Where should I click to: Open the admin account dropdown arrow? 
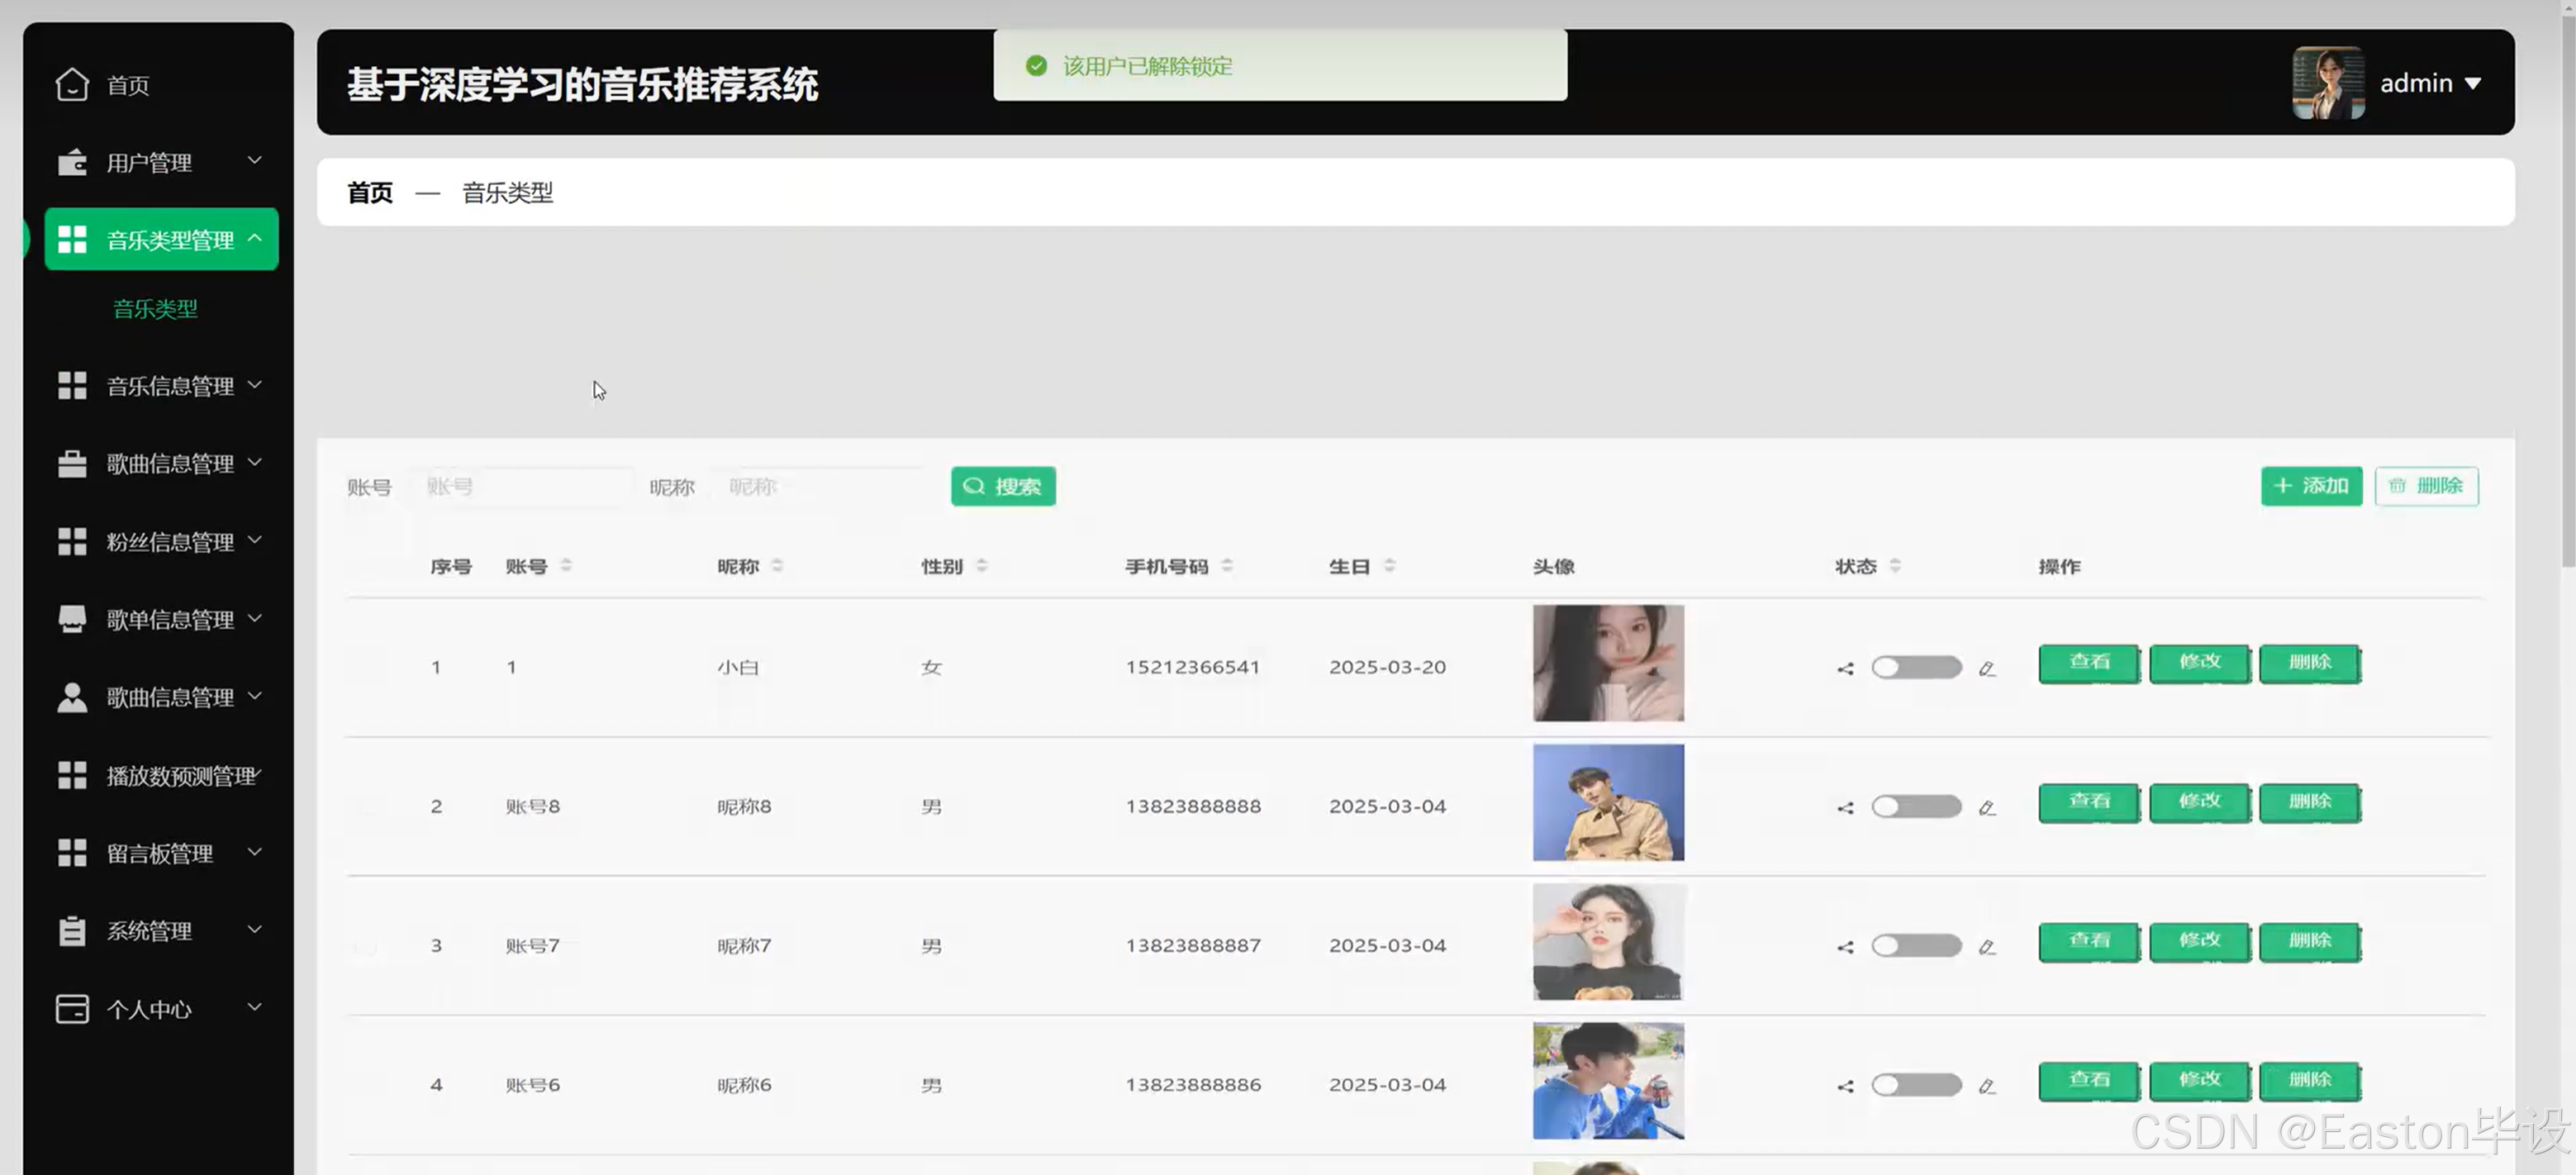click(x=2472, y=84)
